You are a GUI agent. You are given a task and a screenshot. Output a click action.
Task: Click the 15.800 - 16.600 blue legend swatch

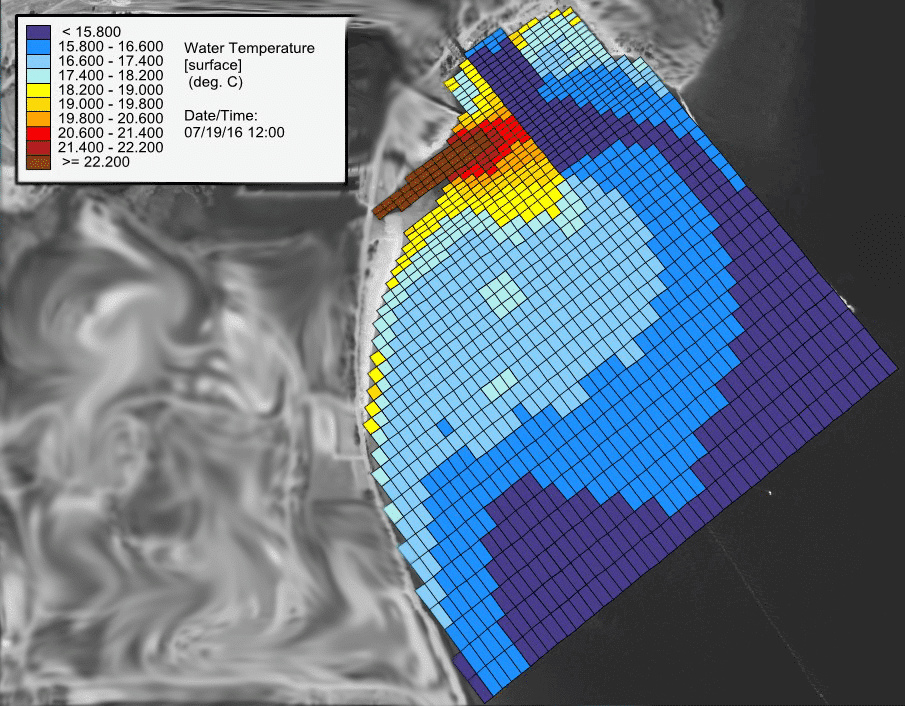(38, 47)
